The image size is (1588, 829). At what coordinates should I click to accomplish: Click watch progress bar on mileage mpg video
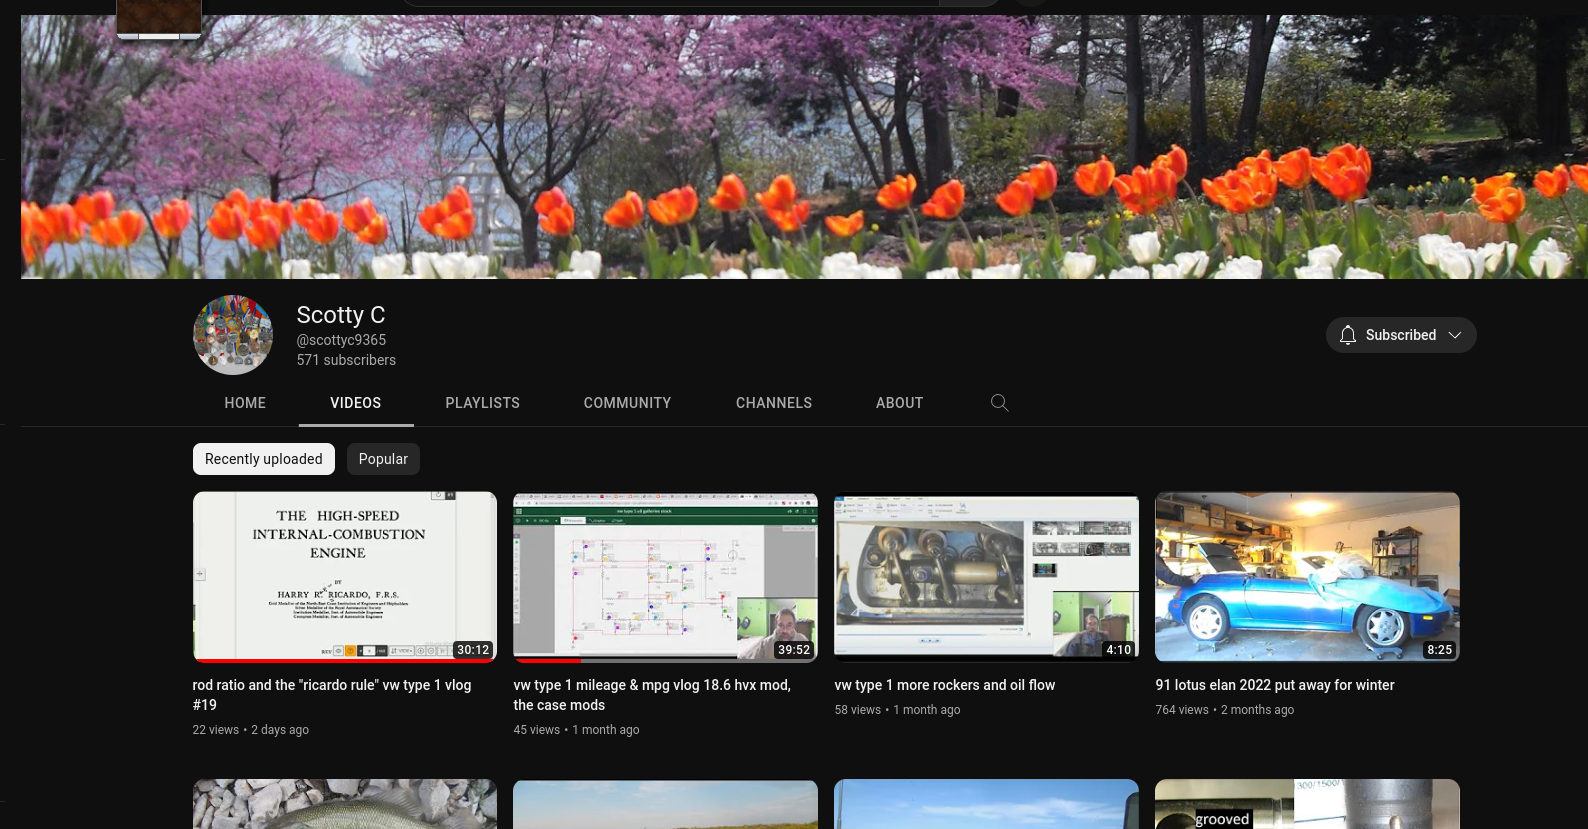click(666, 660)
